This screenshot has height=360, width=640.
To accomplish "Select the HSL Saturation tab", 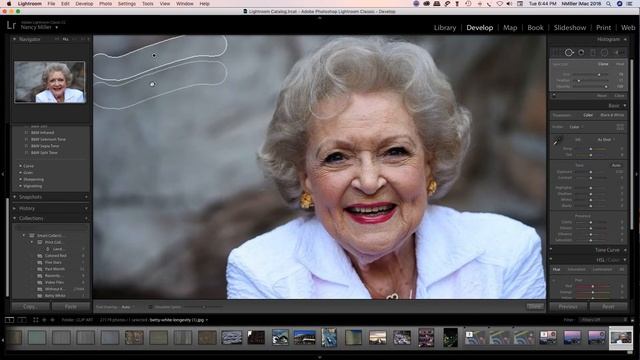I will pos(577,269).
